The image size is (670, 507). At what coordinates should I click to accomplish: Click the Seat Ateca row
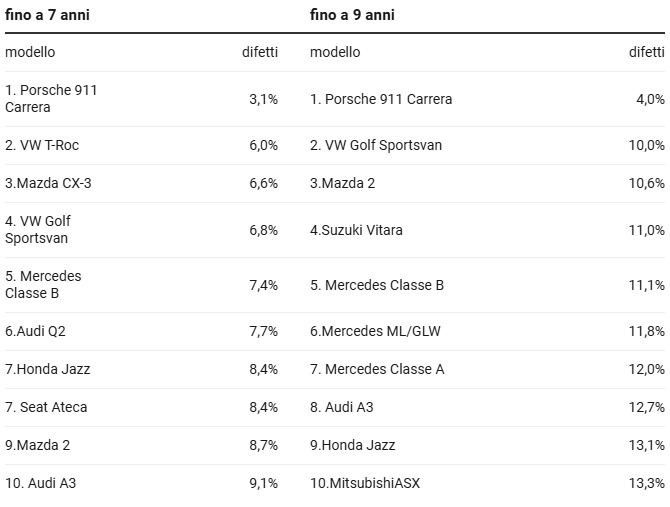click(x=46, y=407)
